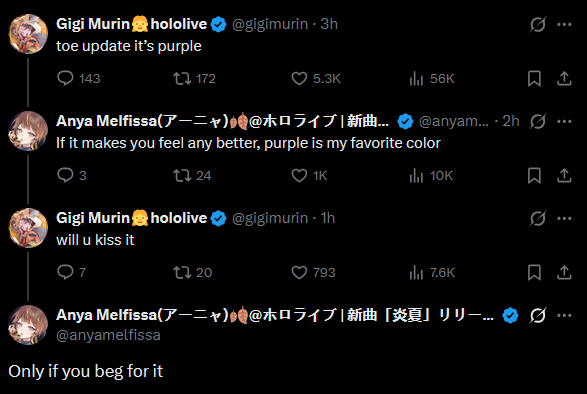Open more options on Gigi's 3h tweet
The image size is (587, 394).
pyautogui.click(x=564, y=24)
